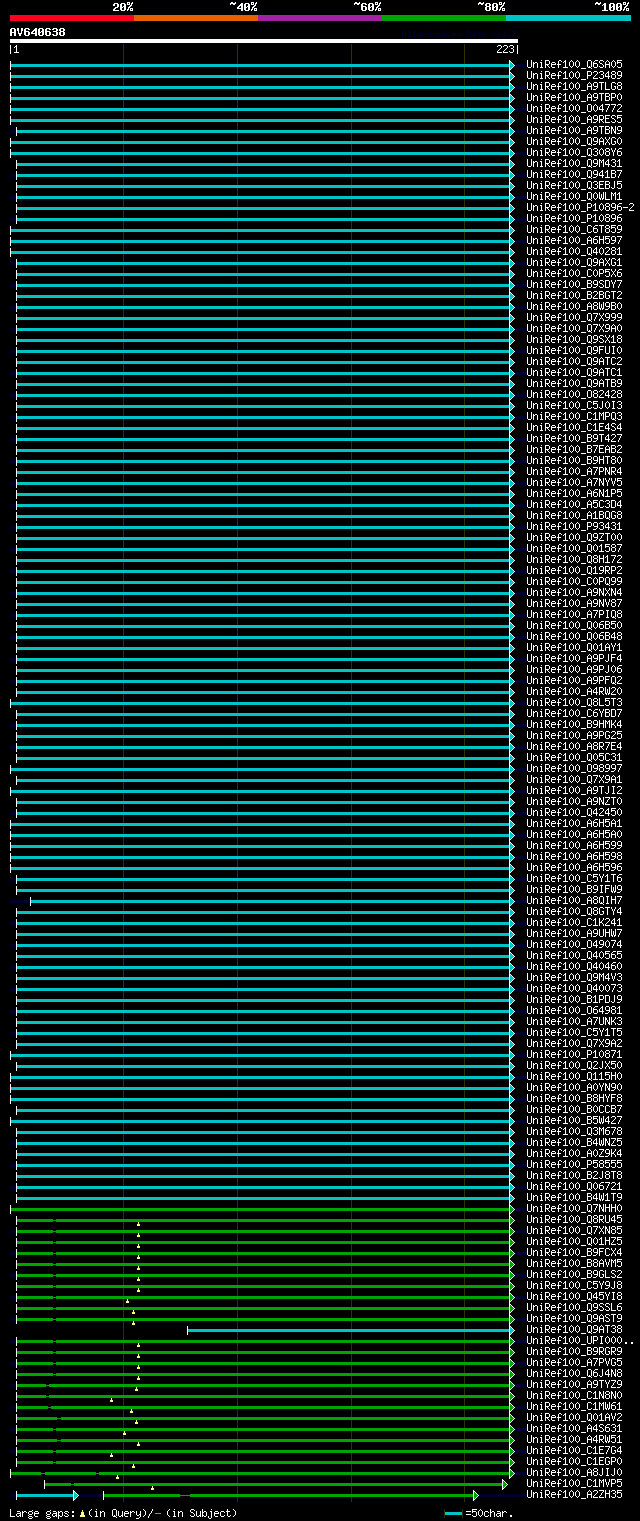Viewport: 640px width, 1521px height.
Task: Select label UniRef100_Q9M431
Action: tap(574, 163)
